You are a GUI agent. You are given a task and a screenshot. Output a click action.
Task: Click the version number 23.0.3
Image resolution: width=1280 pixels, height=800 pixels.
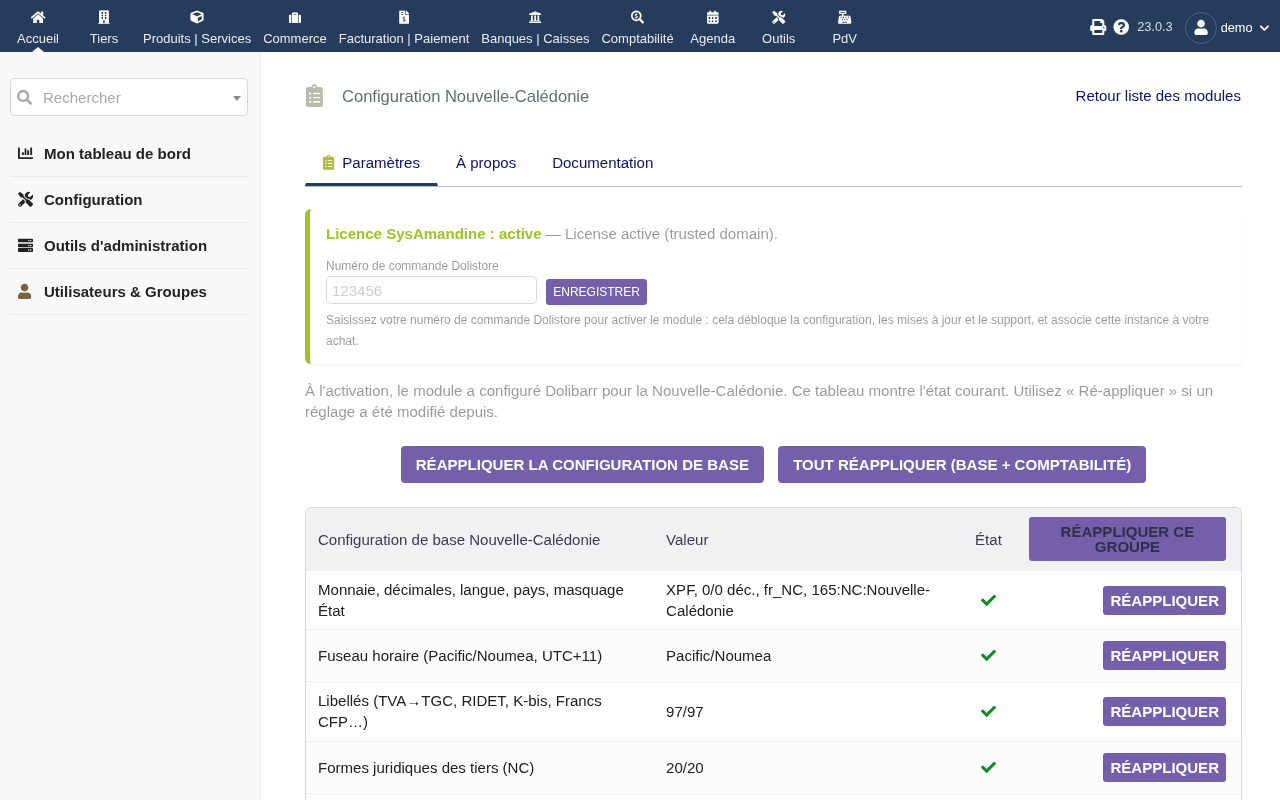tap(1155, 27)
